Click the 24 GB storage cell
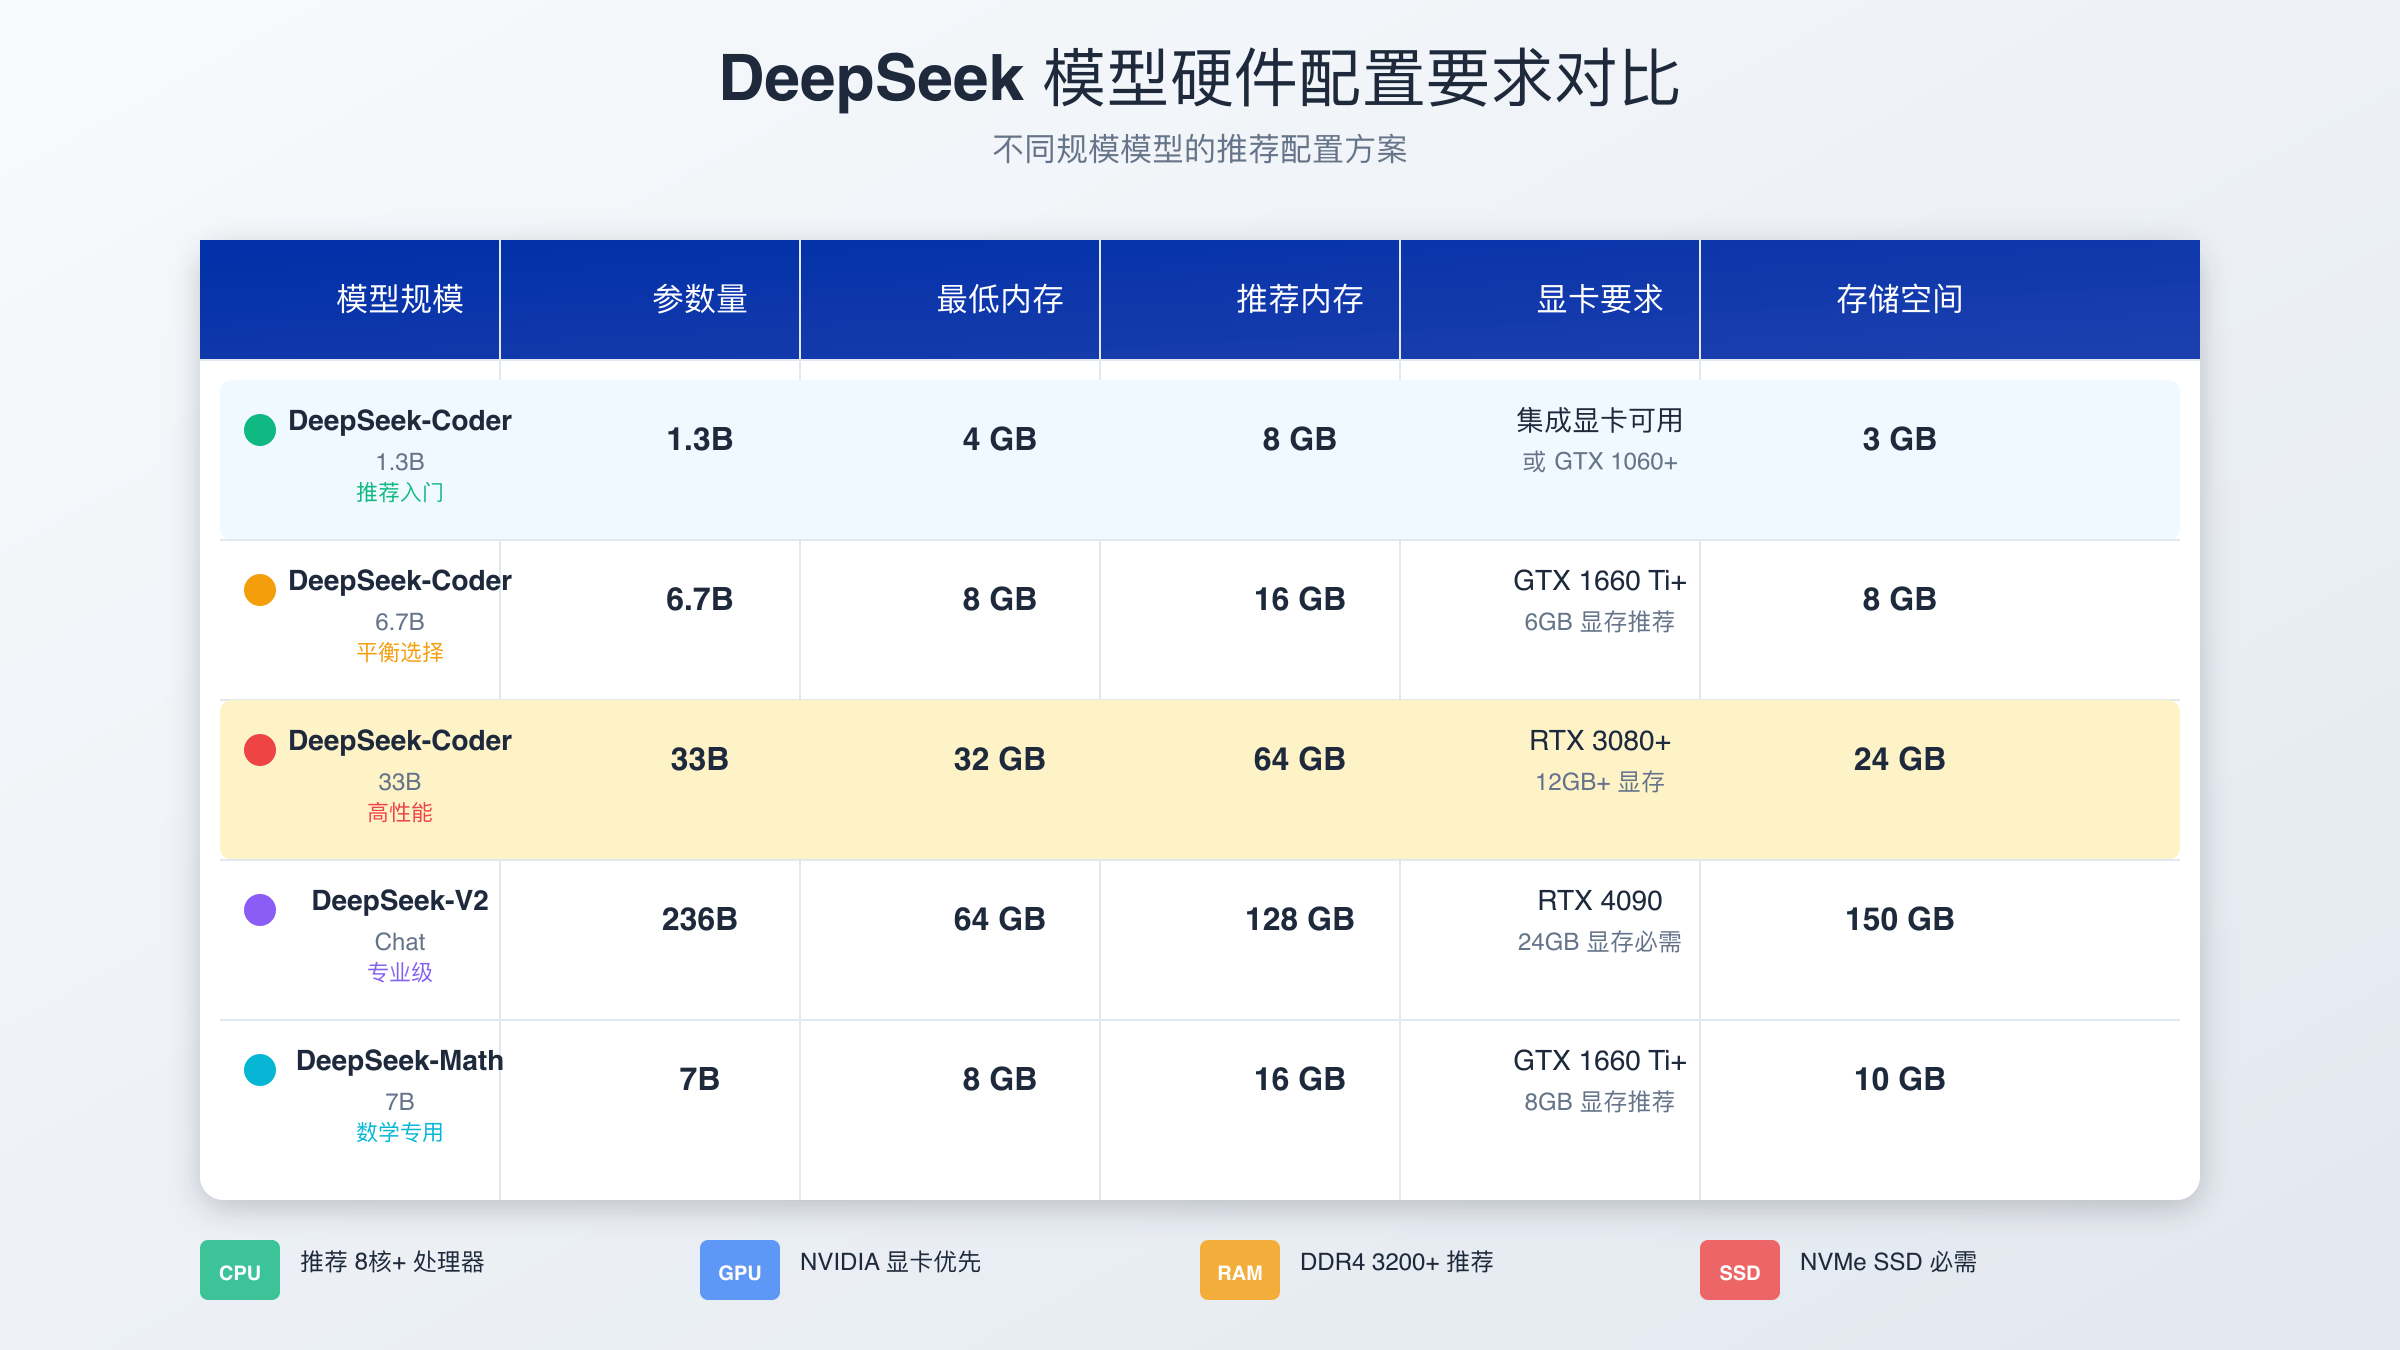The width and height of the screenshot is (2400, 1350). (x=1900, y=759)
